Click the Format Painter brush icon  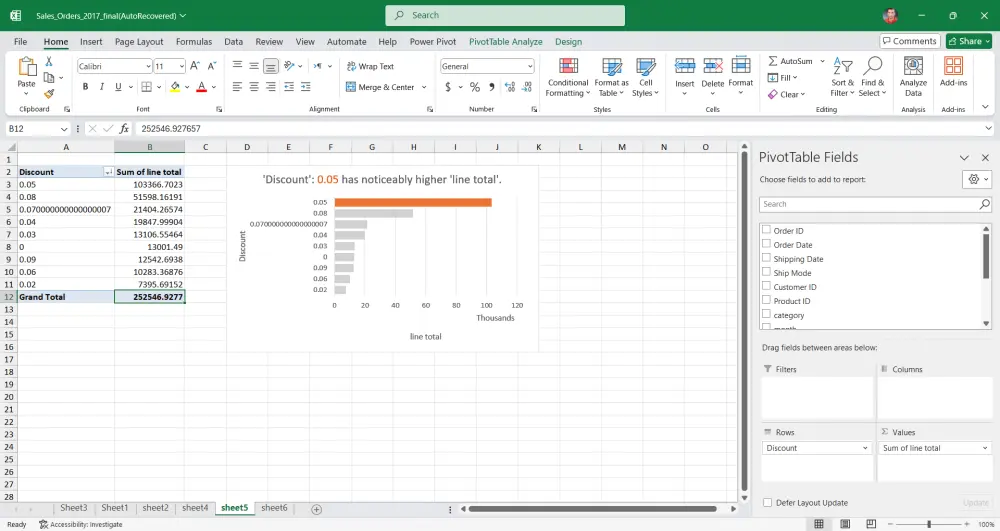[48, 94]
